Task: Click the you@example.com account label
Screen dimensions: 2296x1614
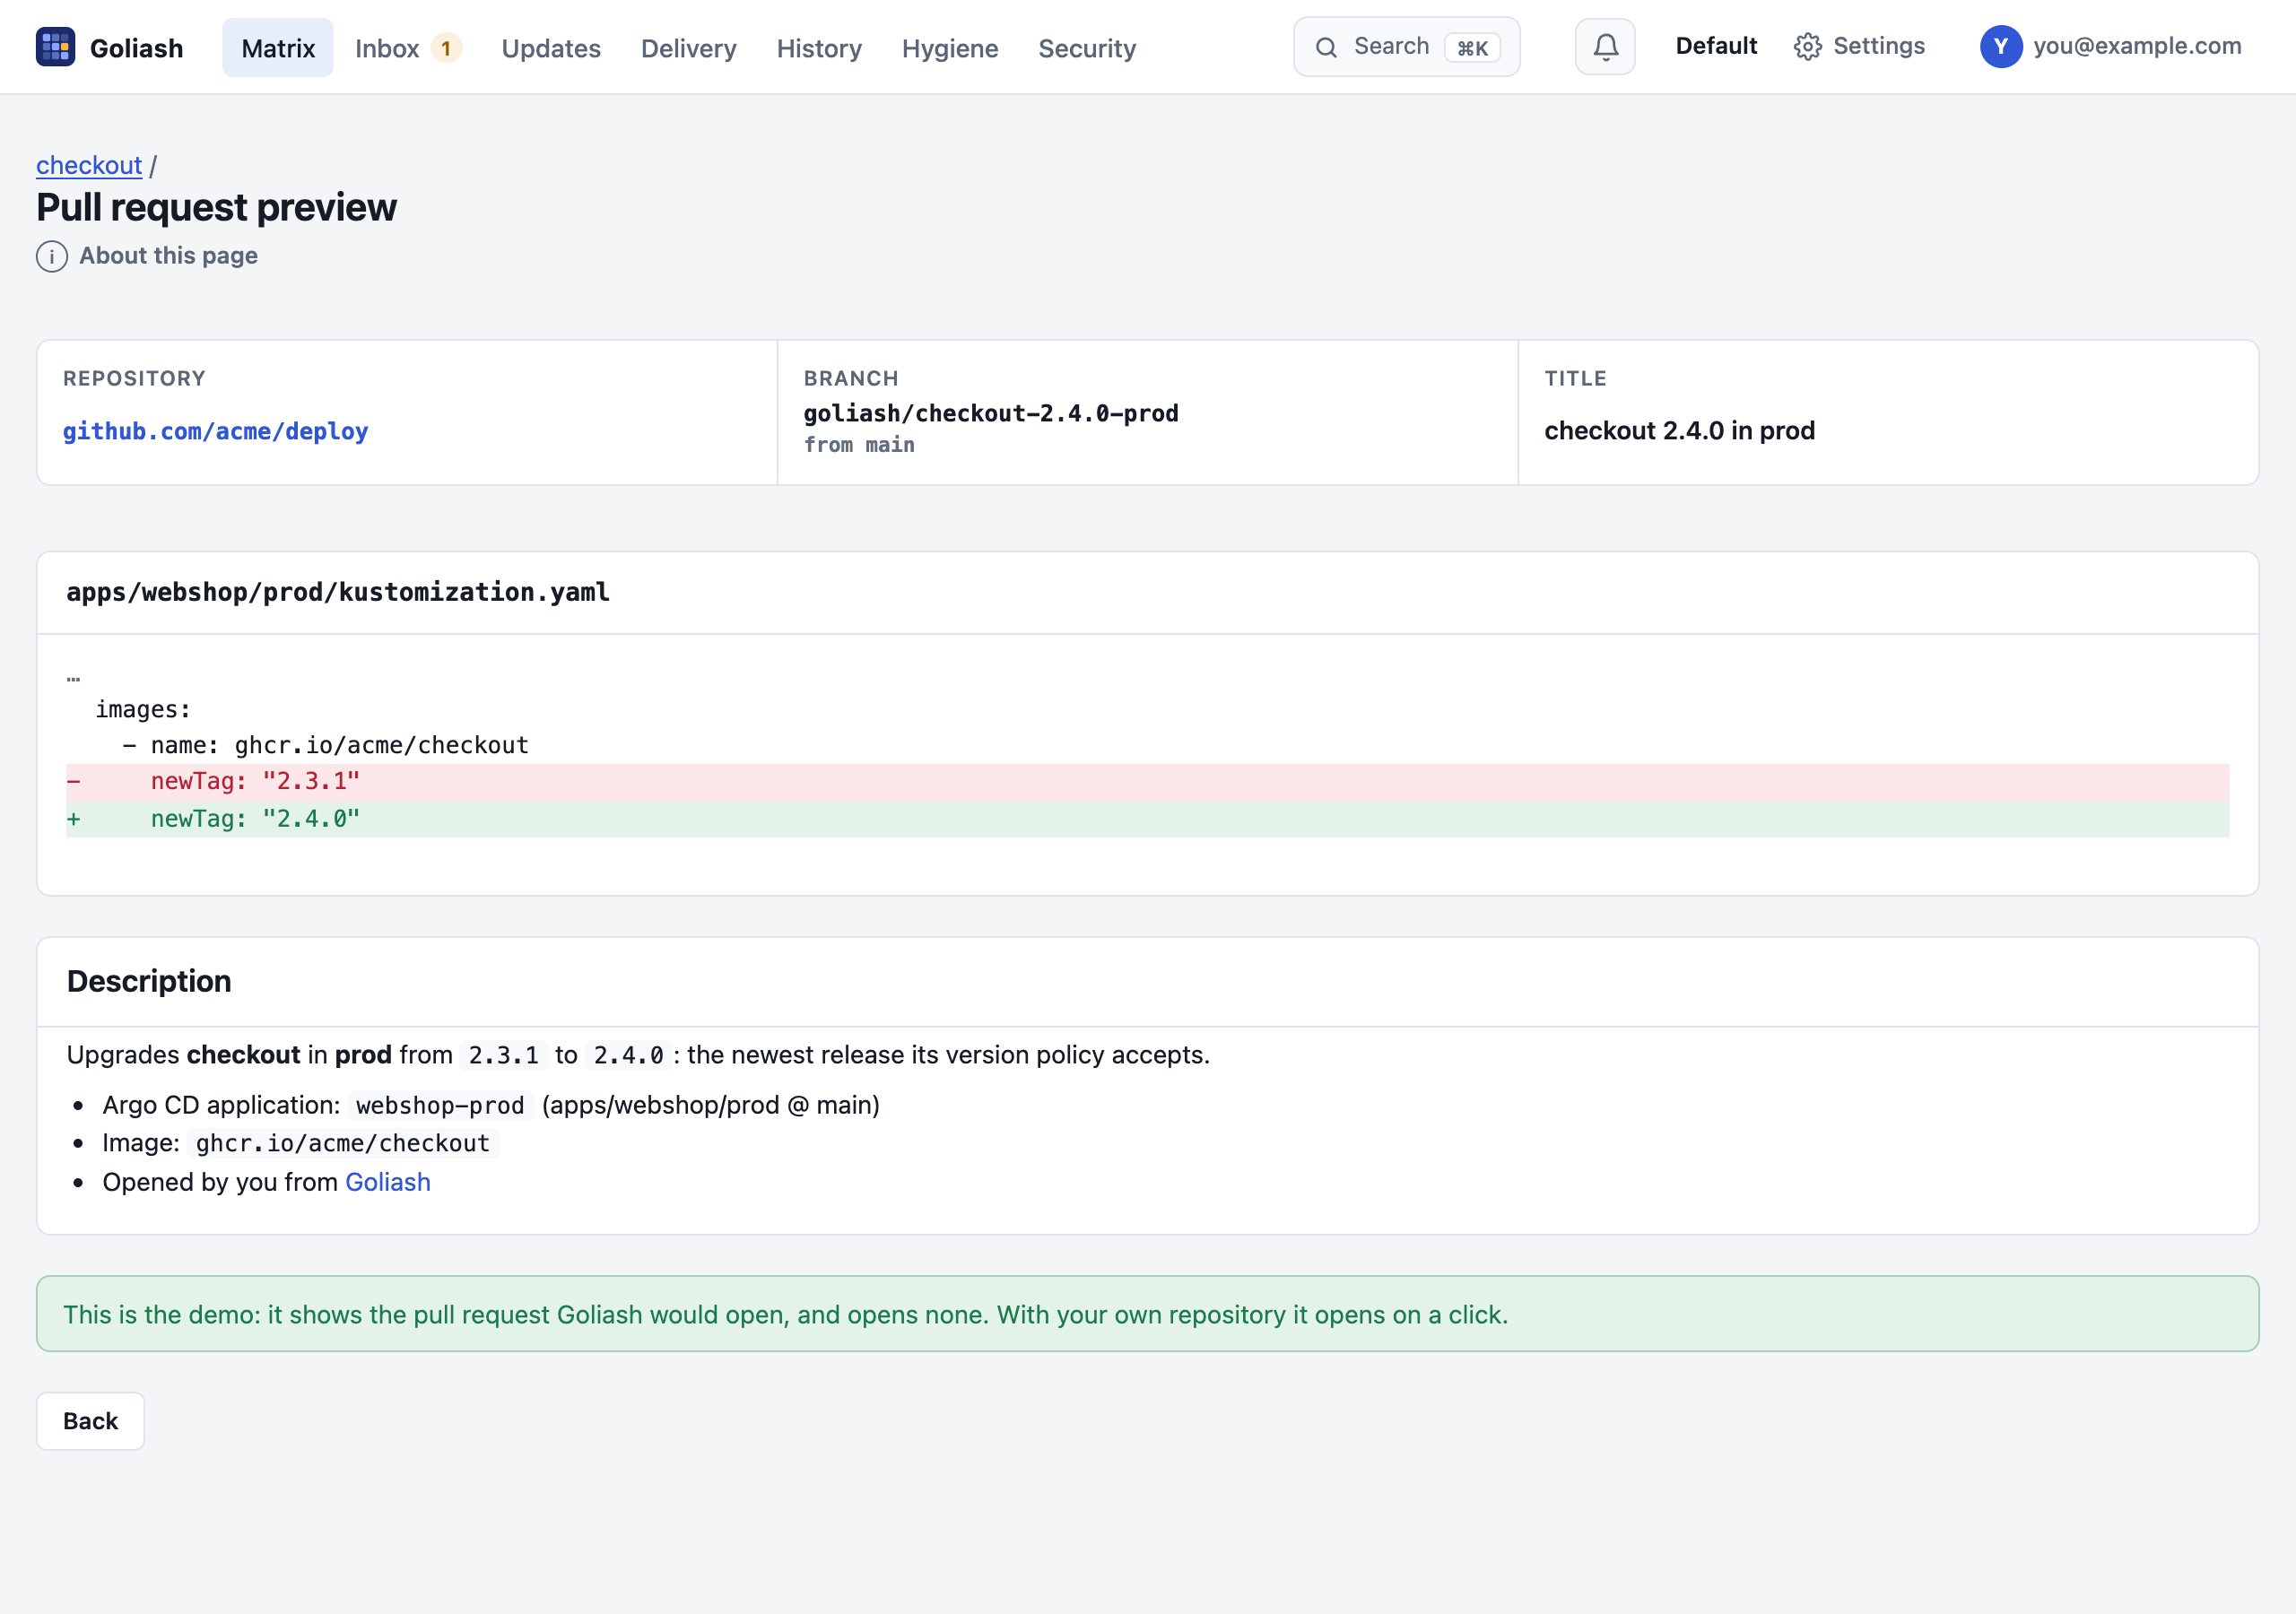Action: click(x=2137, y=46)
